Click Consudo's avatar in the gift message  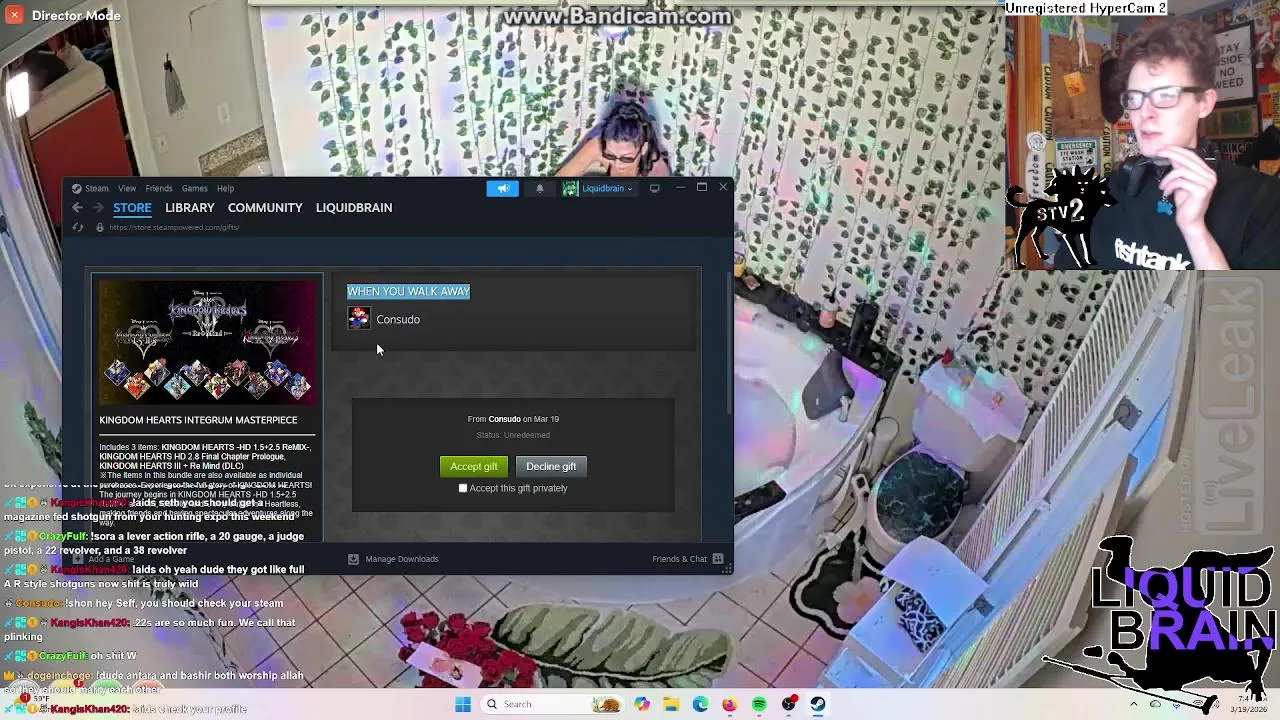click(359, 319)
